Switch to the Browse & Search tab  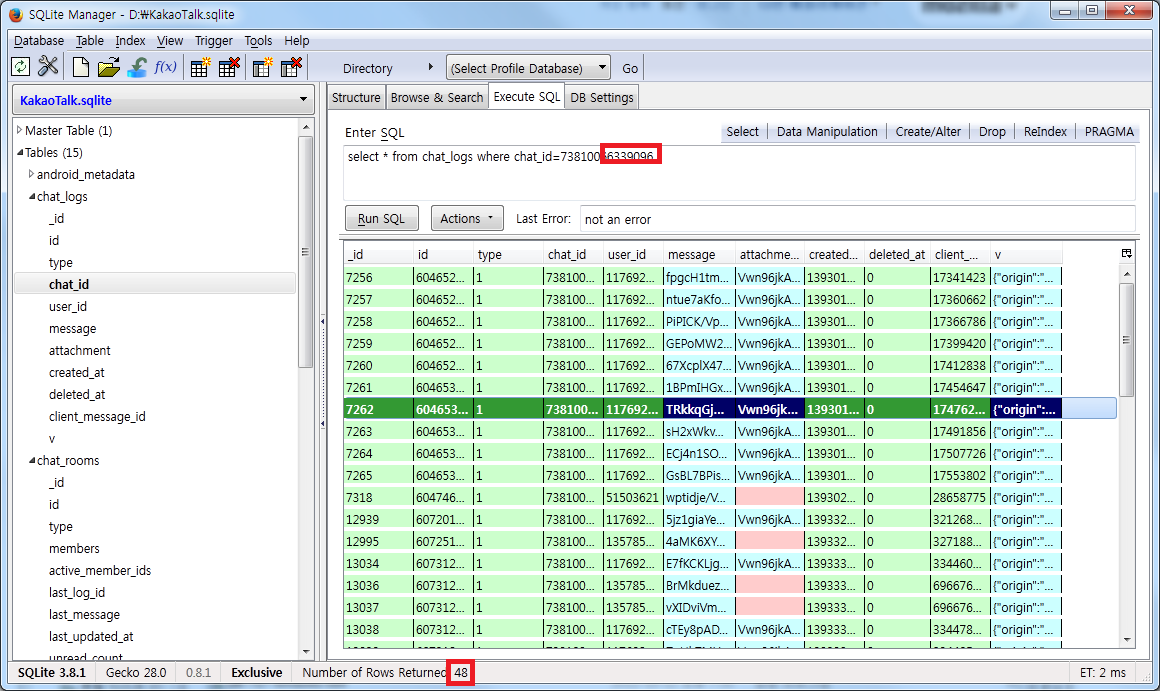point(436,97)
